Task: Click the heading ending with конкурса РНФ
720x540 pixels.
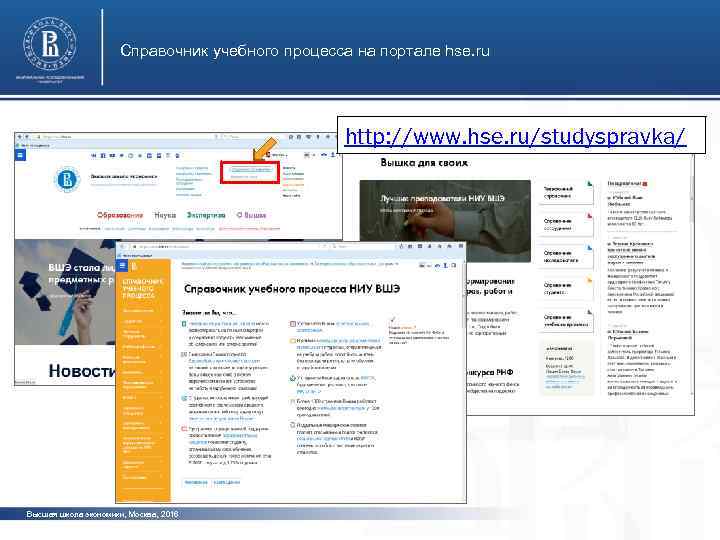Action: 489,372
